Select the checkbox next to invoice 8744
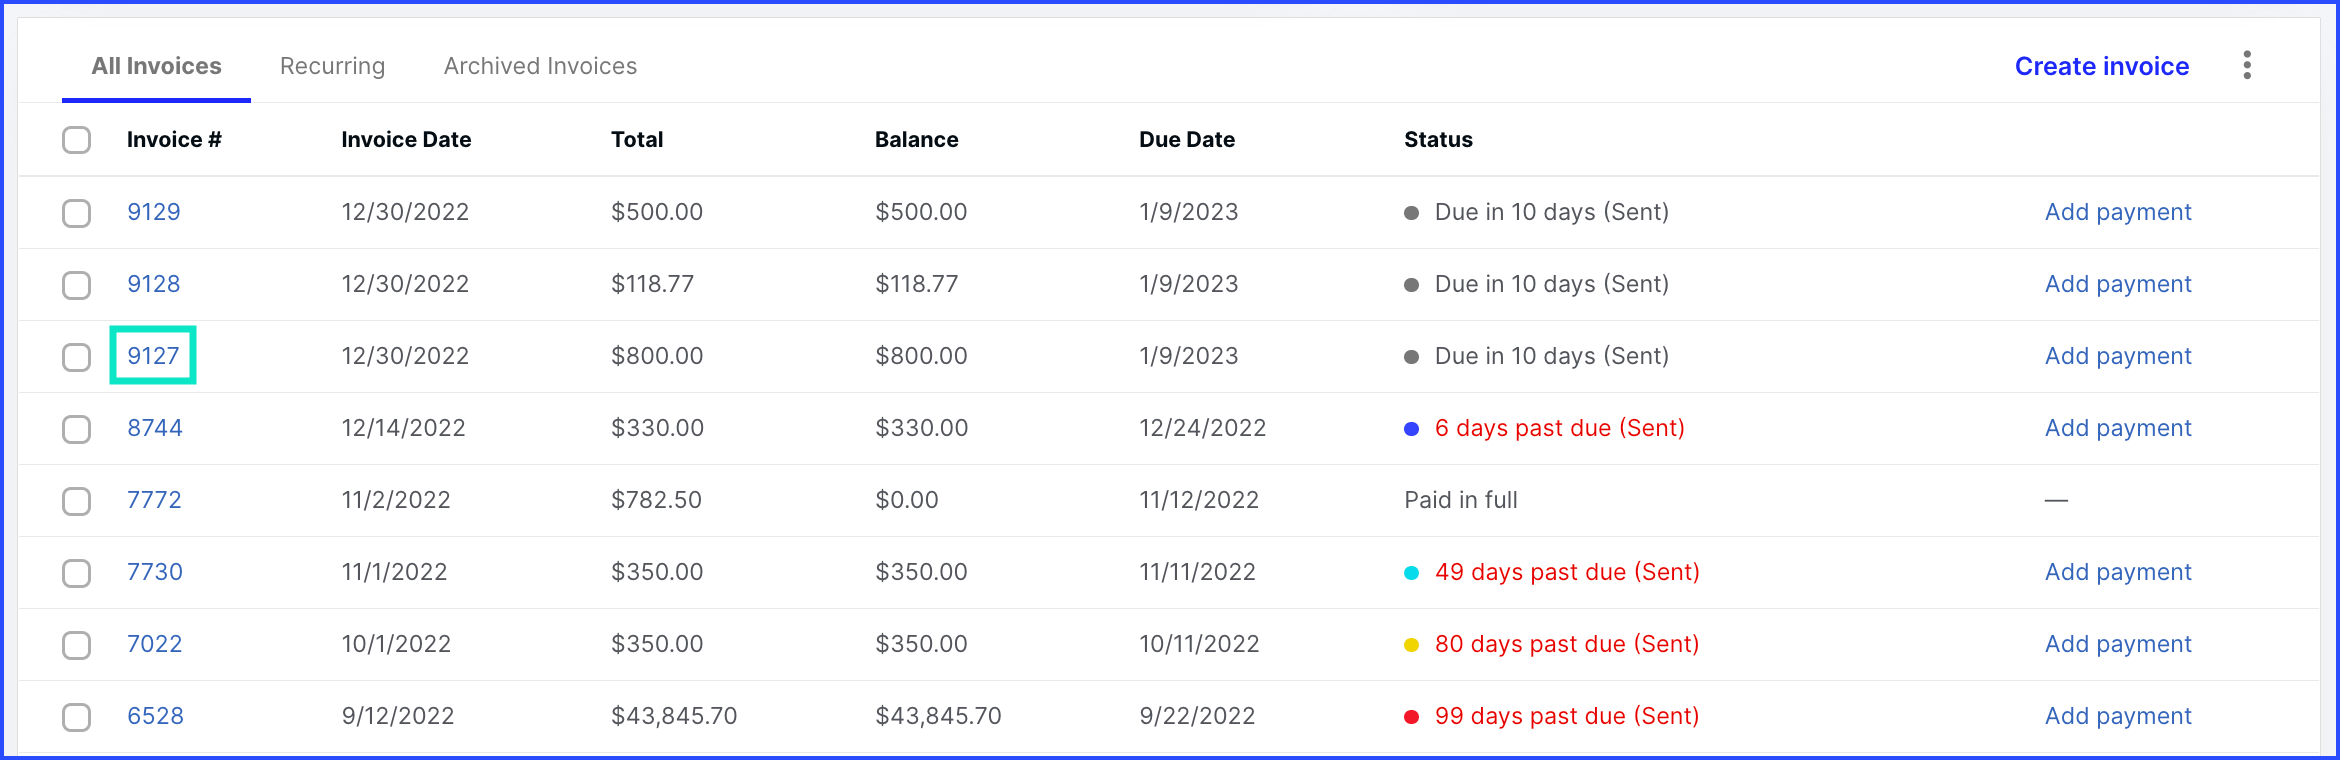Viewport: 2340px width, 760px height. click(76, 429)
